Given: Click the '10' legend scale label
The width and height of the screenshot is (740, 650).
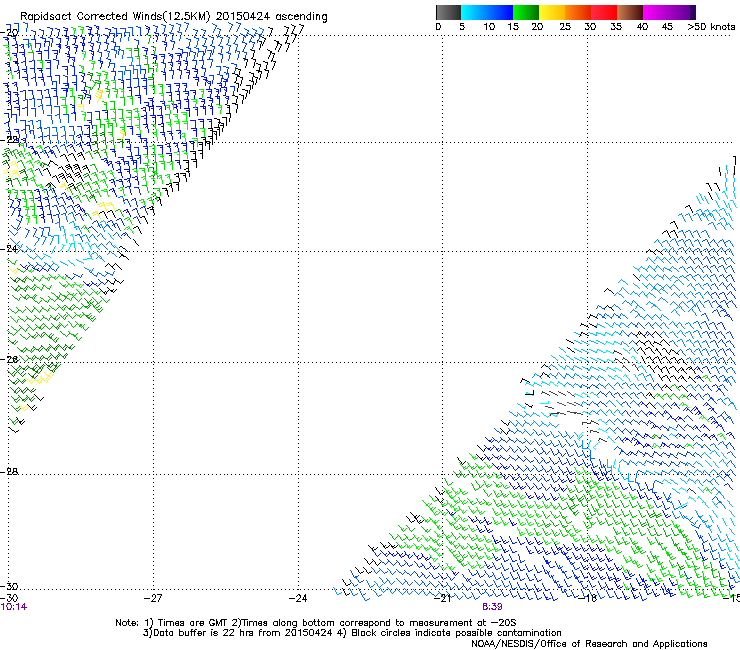Looking at the screenshot, I should [489, 27].
